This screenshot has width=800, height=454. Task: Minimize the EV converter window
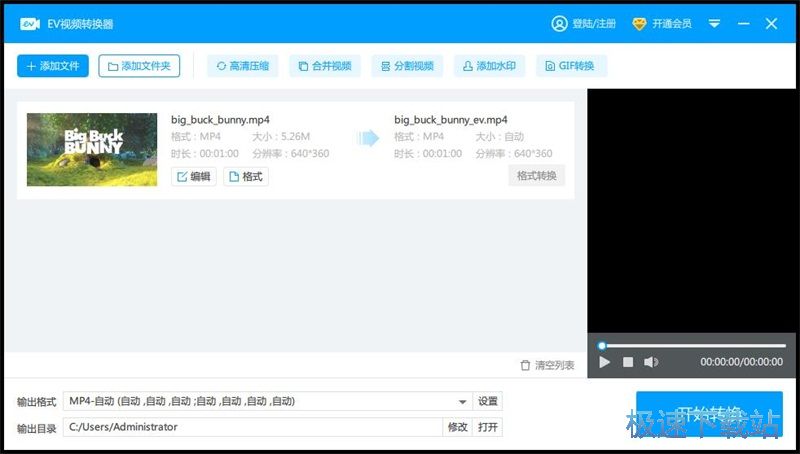tap(744, 23)
